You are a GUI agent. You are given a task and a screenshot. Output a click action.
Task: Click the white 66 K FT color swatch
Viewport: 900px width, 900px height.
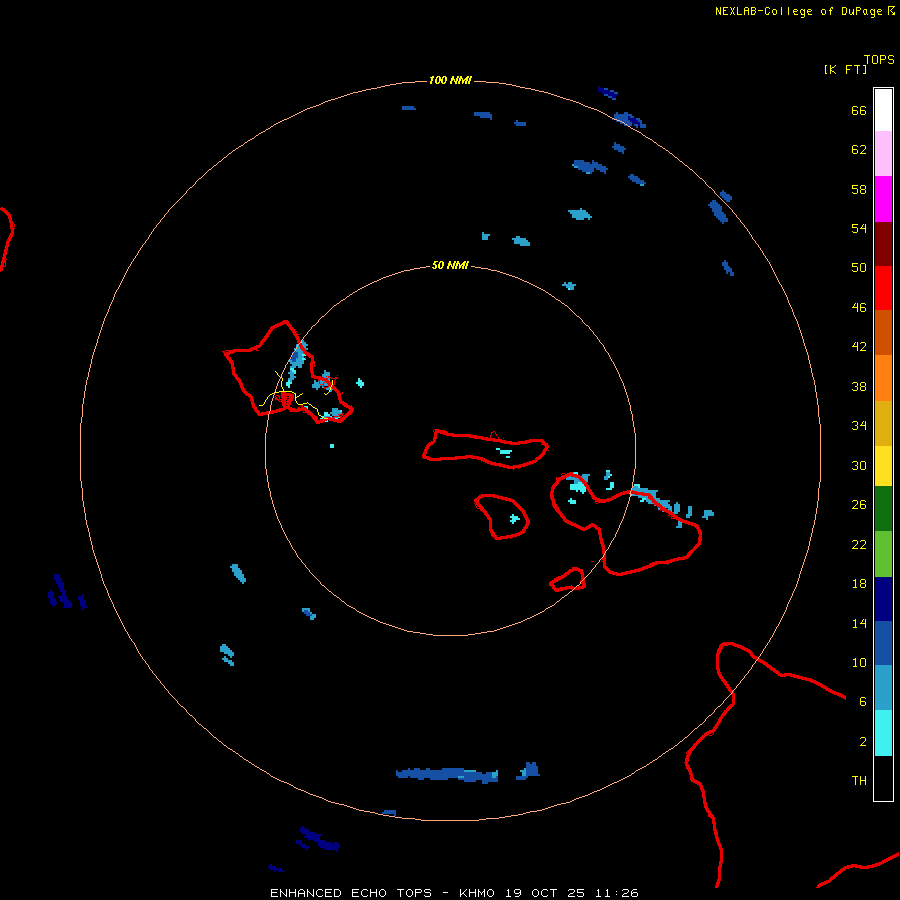[883, 110]
